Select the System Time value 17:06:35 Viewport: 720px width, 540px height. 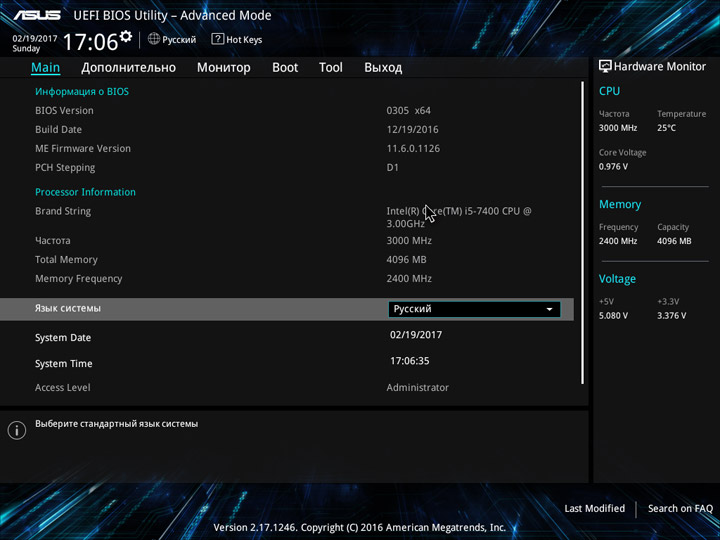(x=410, y=361)
